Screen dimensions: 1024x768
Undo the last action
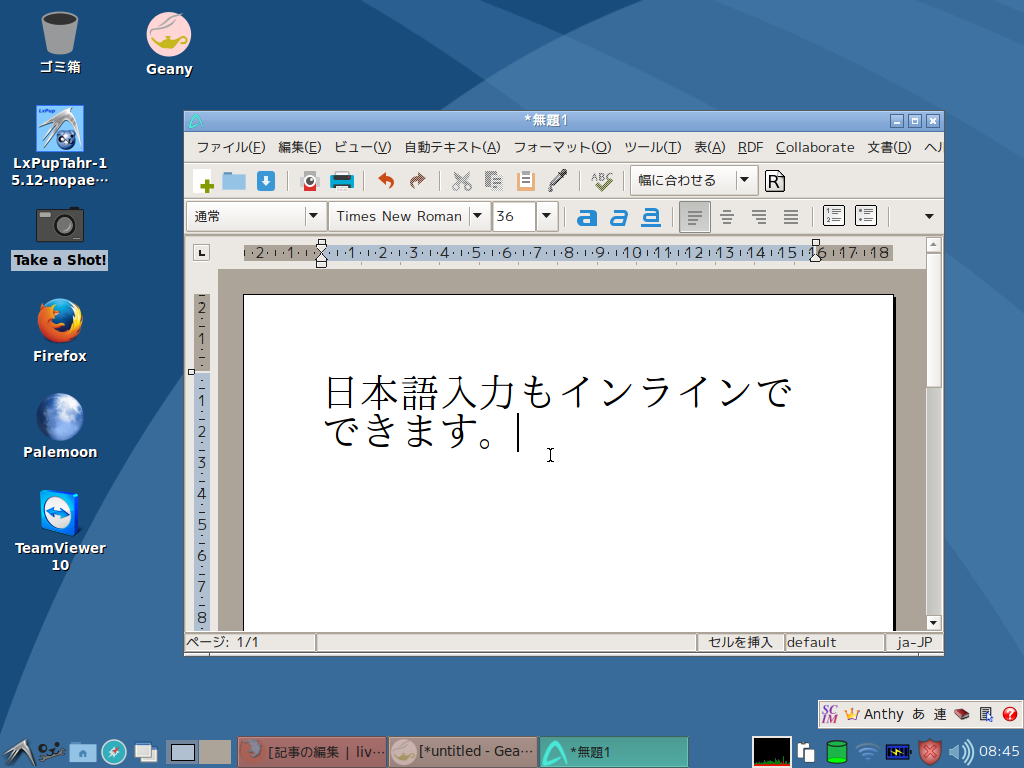386,181
